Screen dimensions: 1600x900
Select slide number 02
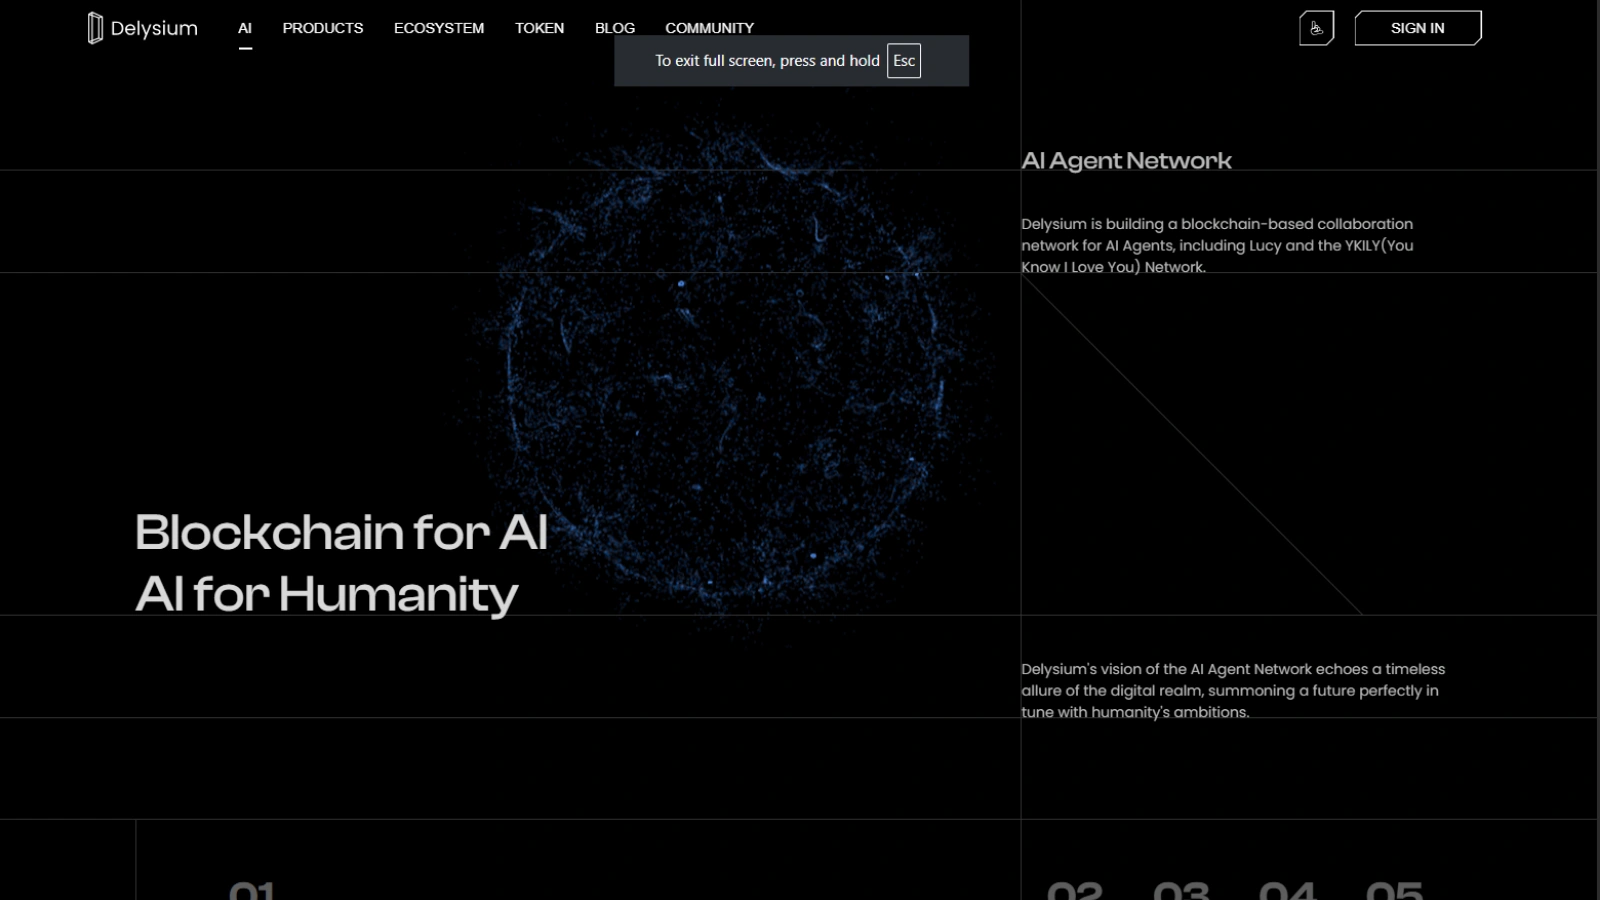tap(1075, 889)
